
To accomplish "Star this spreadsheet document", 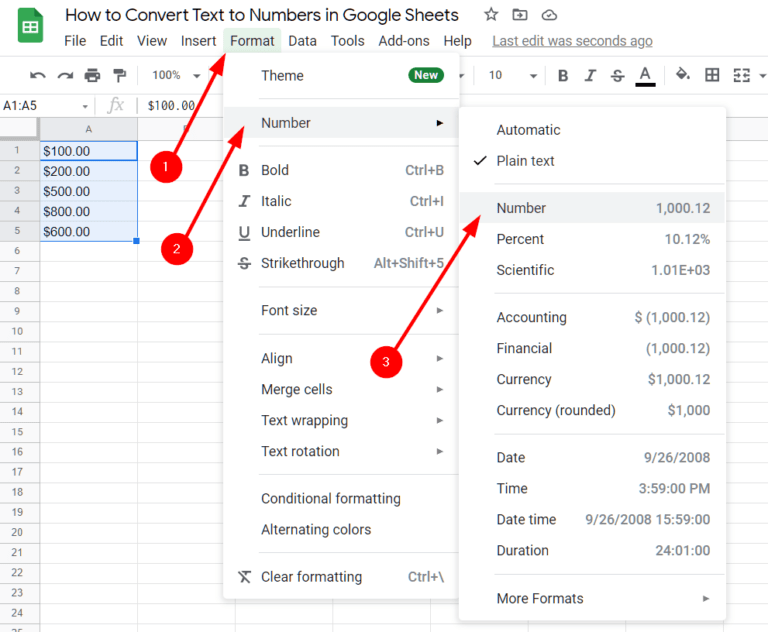I will [491, 15].
